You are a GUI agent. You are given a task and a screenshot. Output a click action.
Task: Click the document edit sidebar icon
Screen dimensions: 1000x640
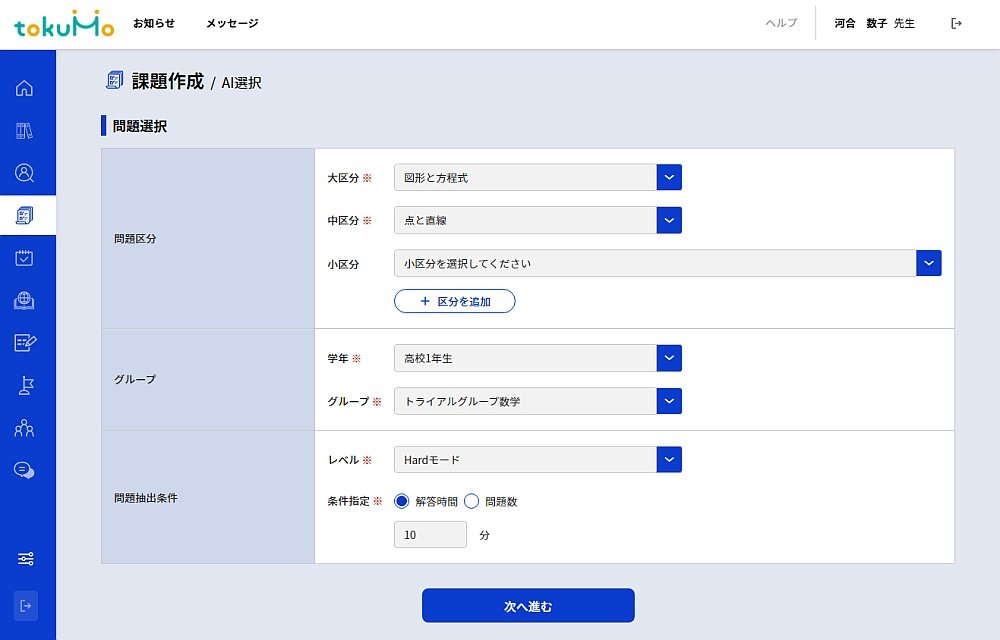pos(26,341)
